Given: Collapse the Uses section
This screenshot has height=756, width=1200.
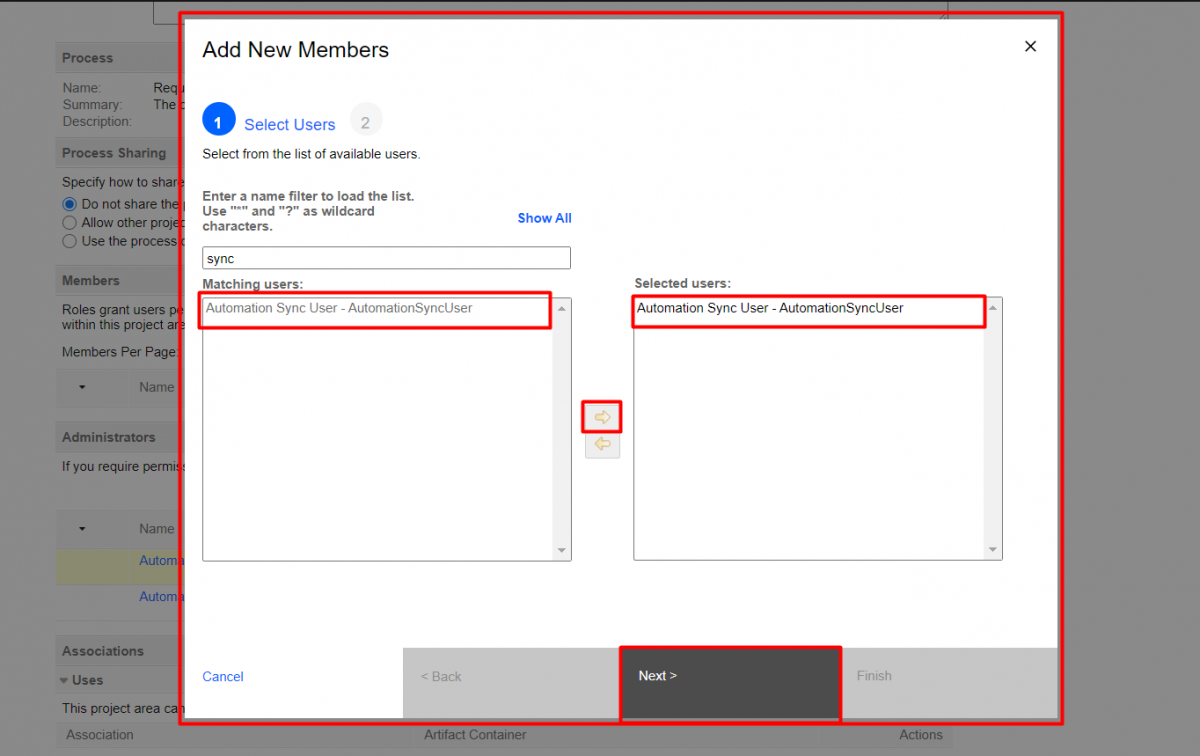Looking at the screenshot, I should pyautogui.click(x=64, y=680).
